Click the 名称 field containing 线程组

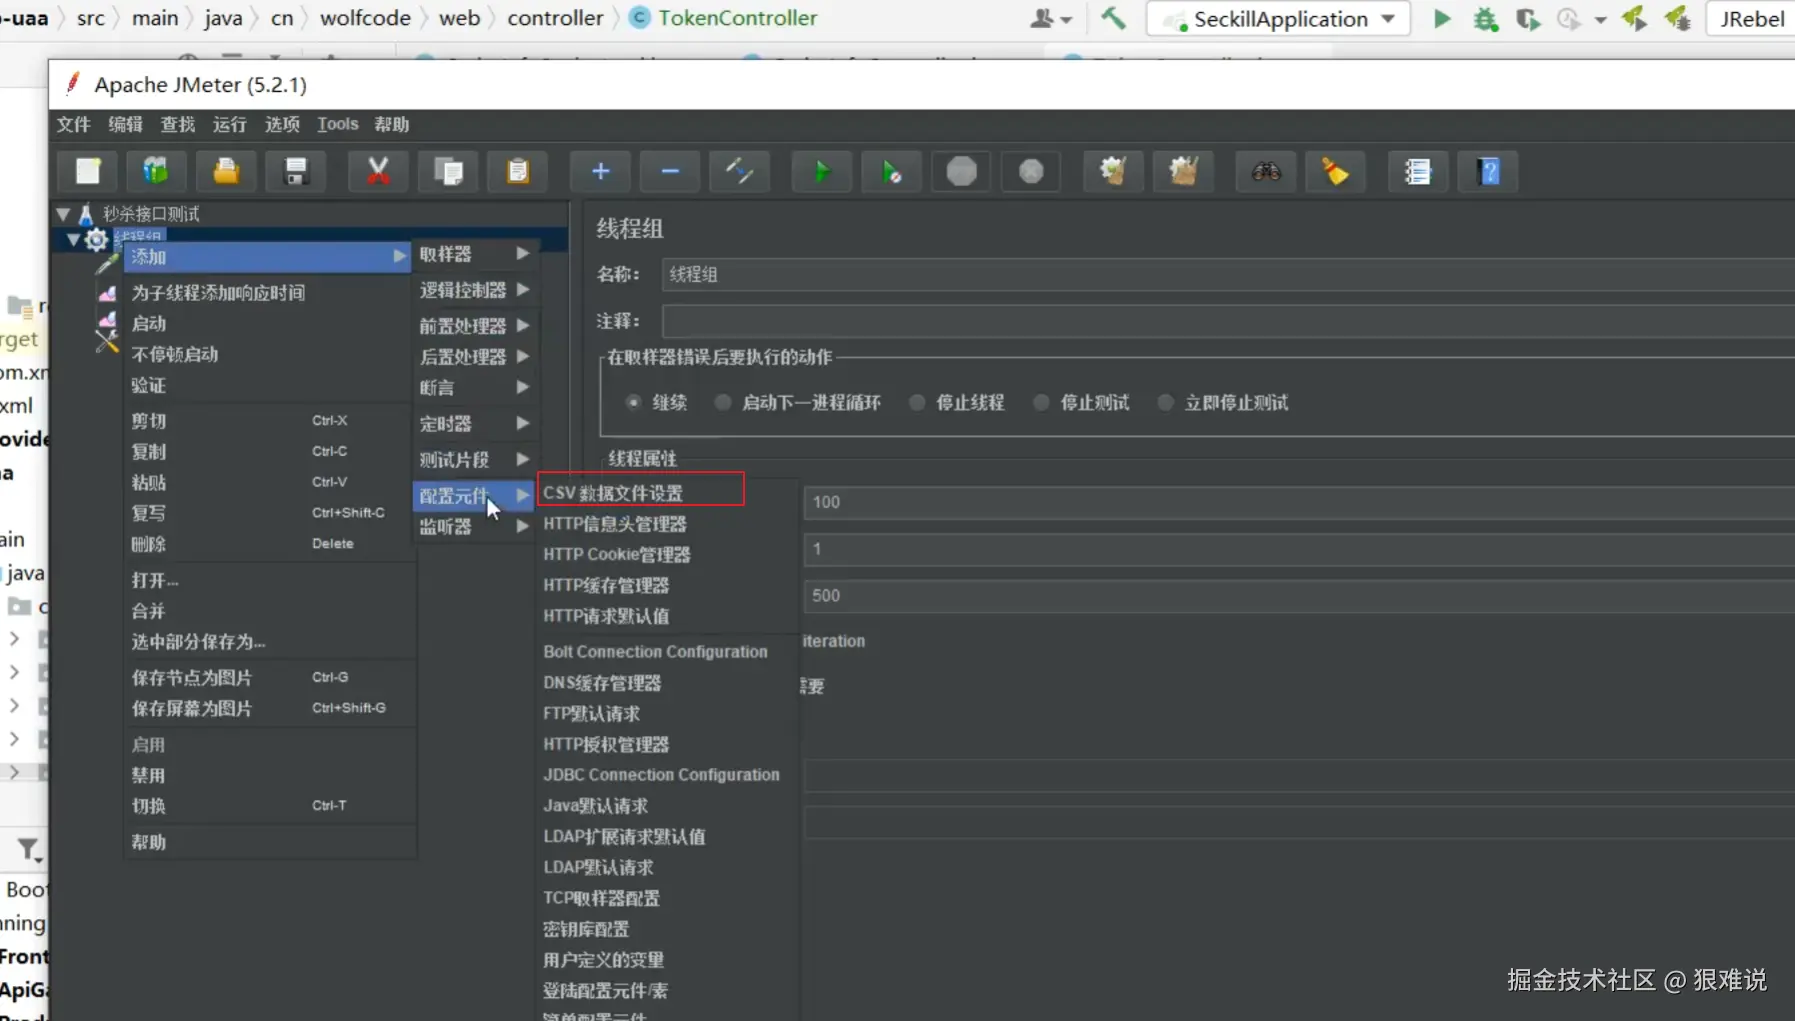pyautogui.click(x=1228, y=274)
